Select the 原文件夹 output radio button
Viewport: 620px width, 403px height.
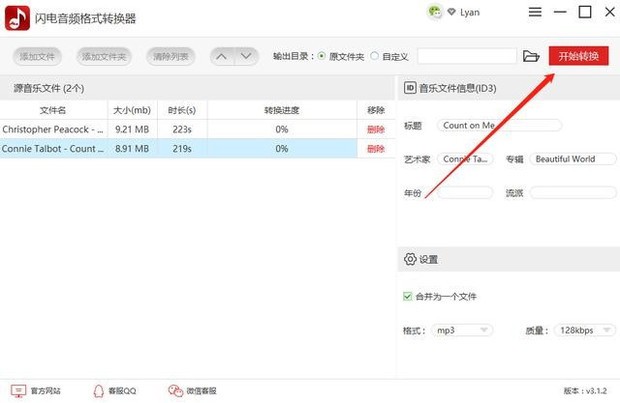coord(321,56)
